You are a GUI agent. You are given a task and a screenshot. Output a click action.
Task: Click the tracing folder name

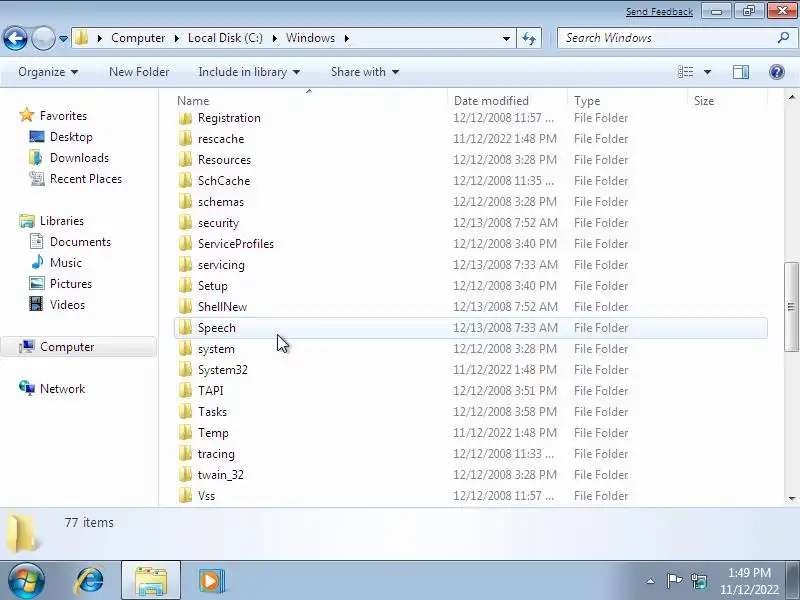click(216, 454)
